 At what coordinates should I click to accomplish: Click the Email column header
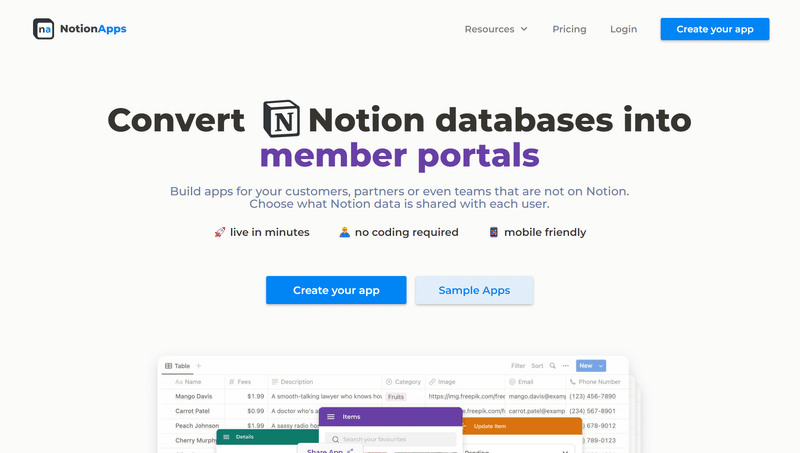coord(536,382)
